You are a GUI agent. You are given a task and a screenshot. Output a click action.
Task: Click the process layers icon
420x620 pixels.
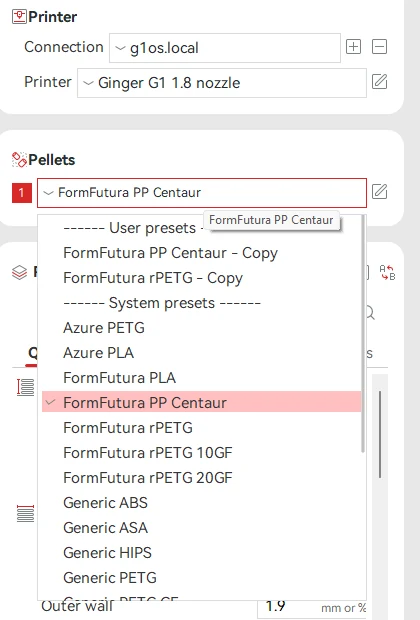[19, 272]
